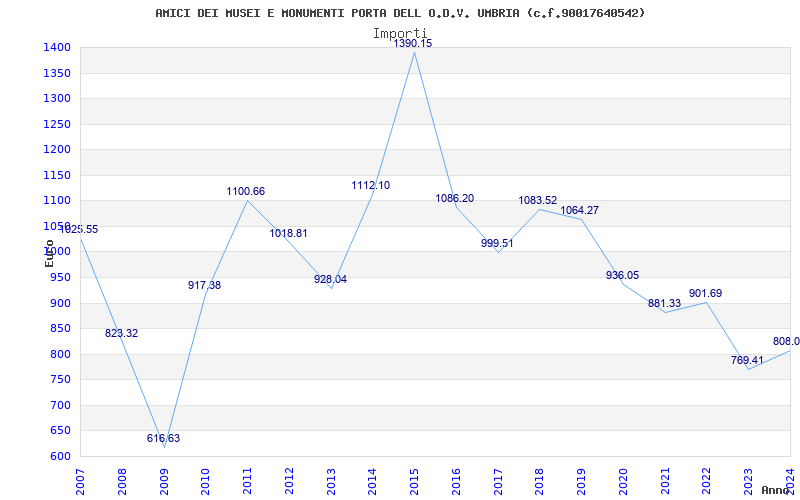Click the 2013 year axis label

(x=331, y=481)
